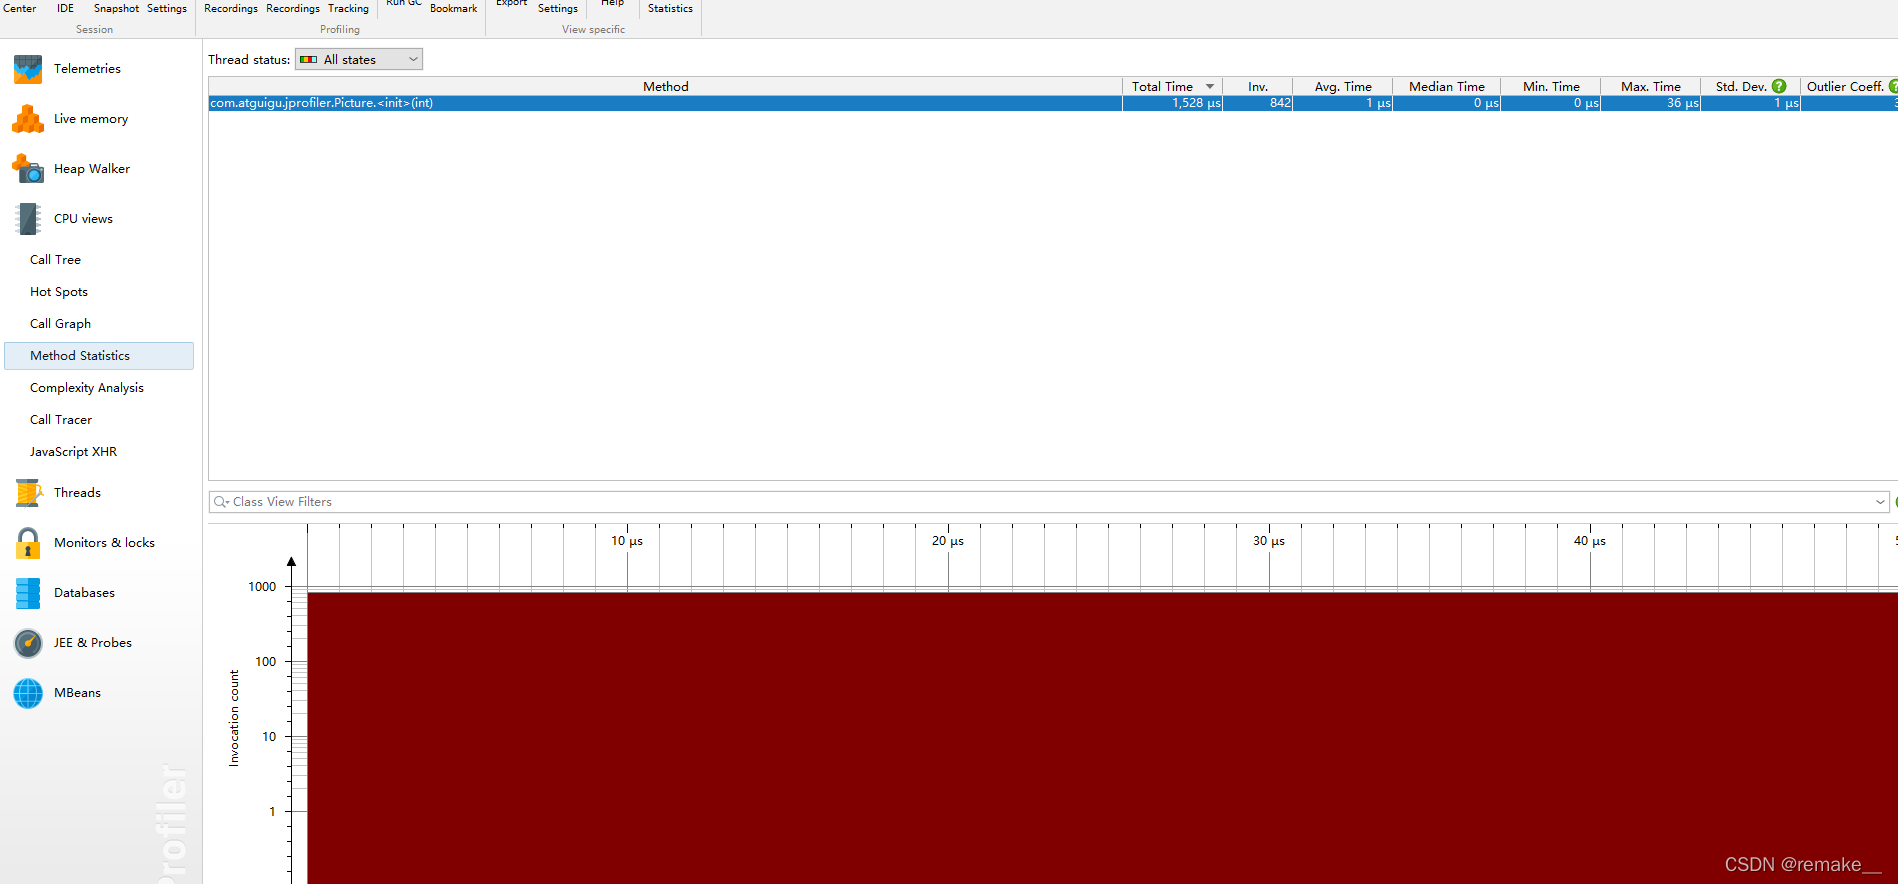The image size is (1898, 884).
Task: Click the 40 µs marker on time axis
Action: click(1590, 541)
